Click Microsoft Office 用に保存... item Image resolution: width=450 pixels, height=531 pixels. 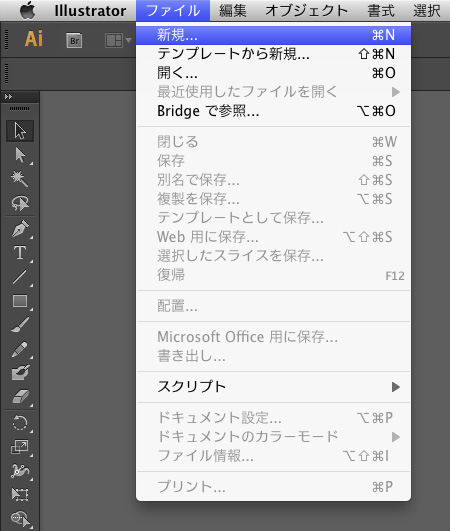tap(274, 337)
